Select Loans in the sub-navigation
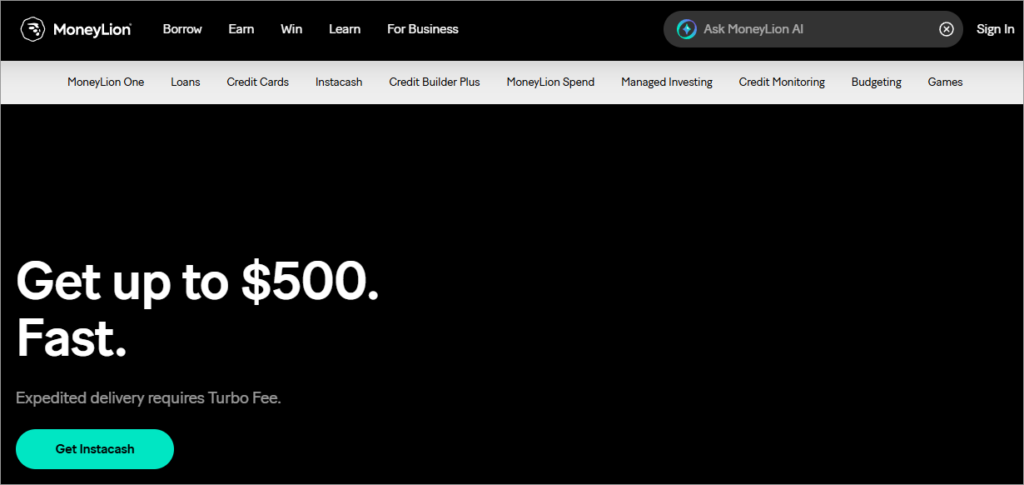1024x485 pixels. pos(185,82)
